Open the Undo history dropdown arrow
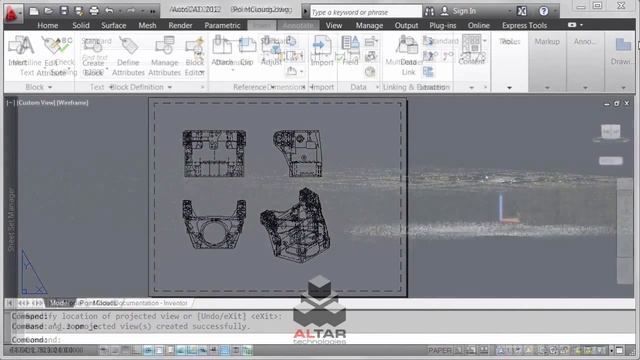Screen dimensions: 640x360 pos(120,11)
